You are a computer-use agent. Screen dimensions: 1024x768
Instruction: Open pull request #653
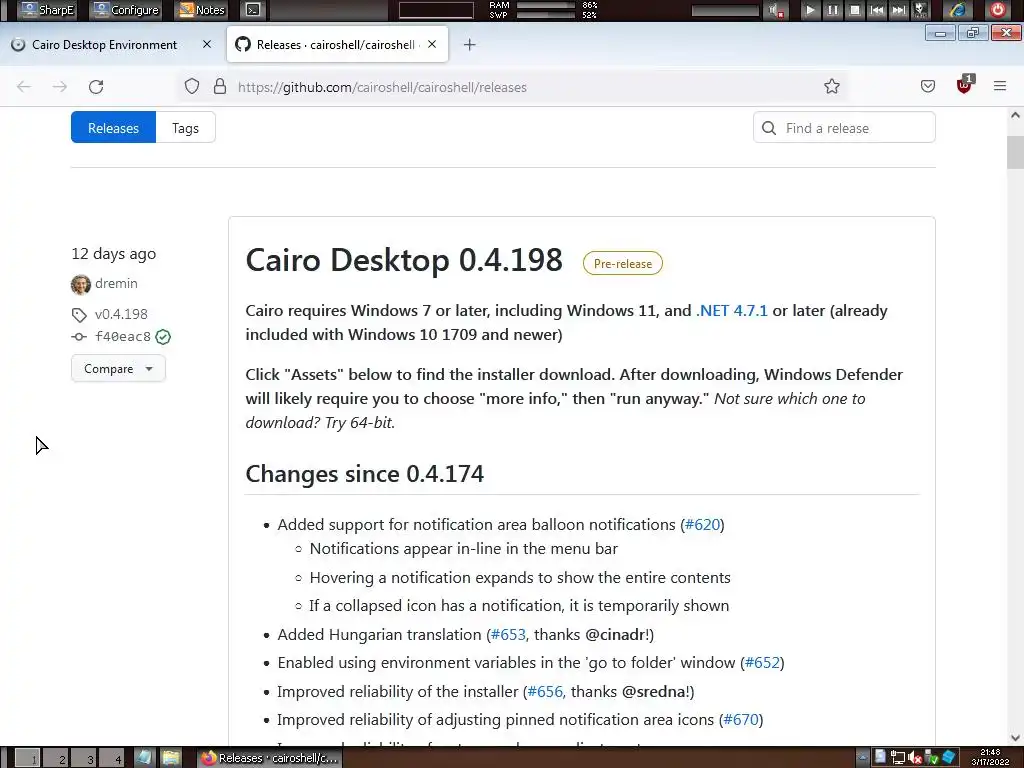[508, 634]
